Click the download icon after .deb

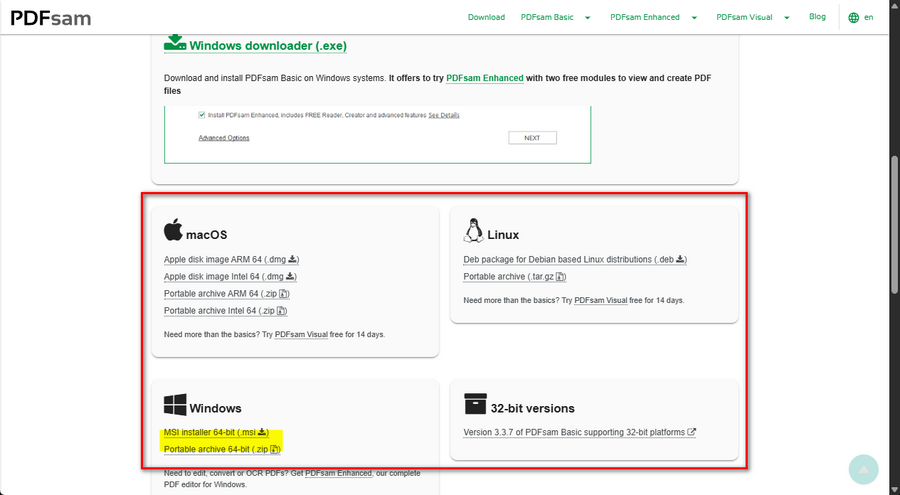[680, 259]
